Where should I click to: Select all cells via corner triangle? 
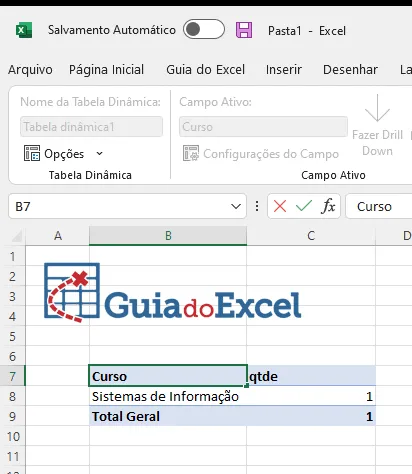tap(17, 236)
